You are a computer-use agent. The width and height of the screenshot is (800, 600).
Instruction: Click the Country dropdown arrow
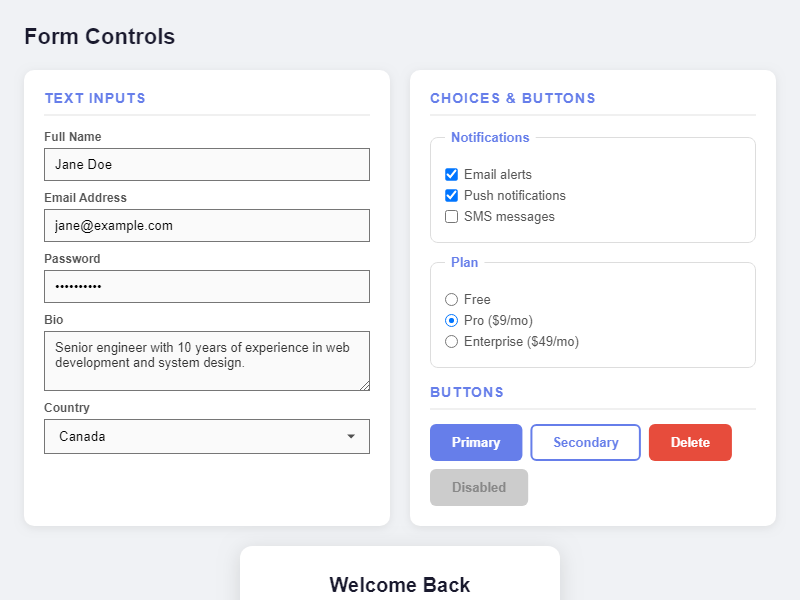pos(351,437)
